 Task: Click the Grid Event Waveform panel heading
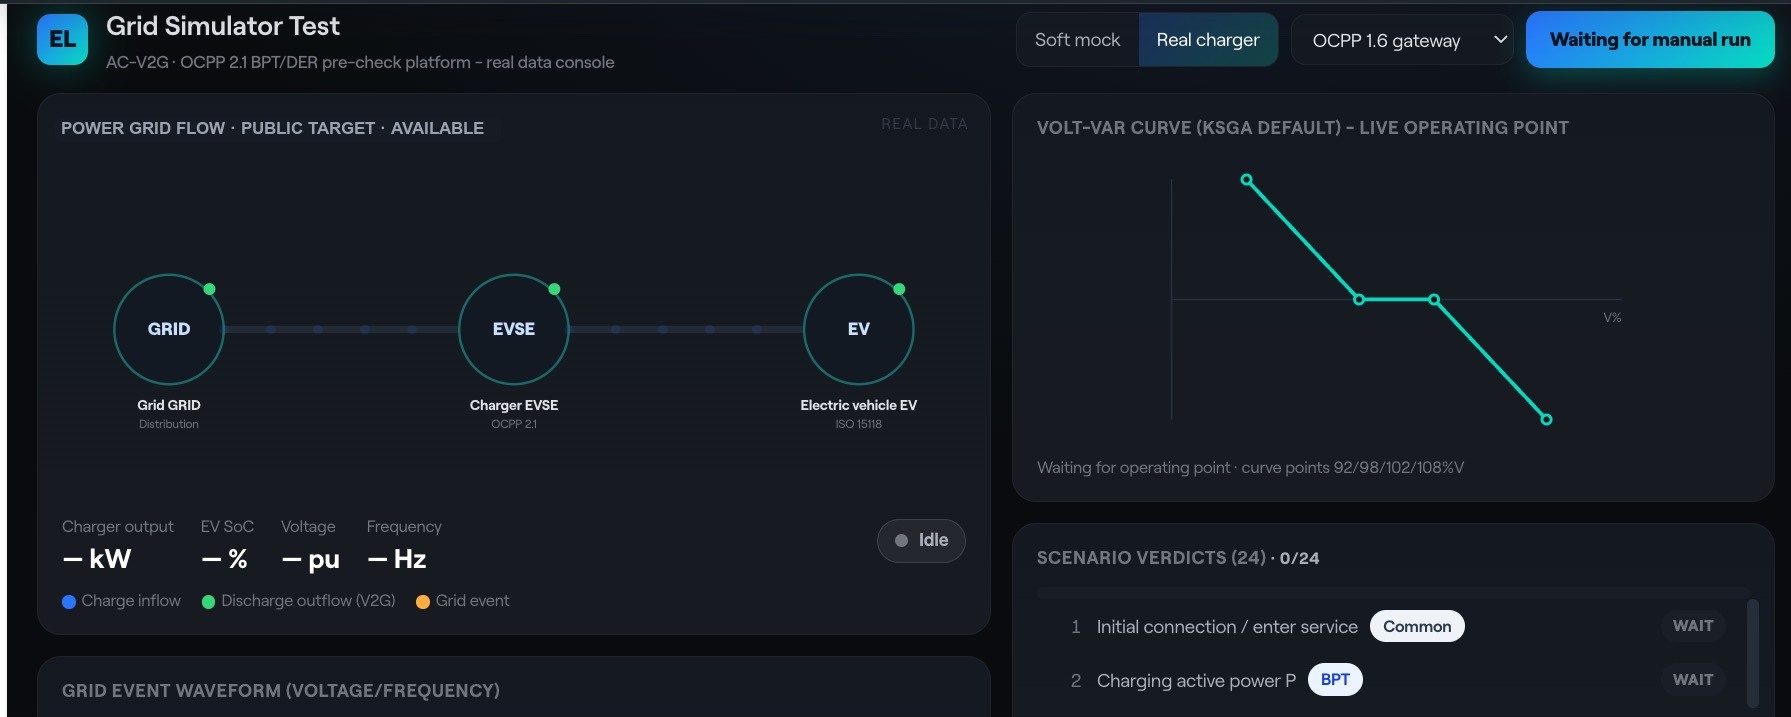click(x=281, y=691)
